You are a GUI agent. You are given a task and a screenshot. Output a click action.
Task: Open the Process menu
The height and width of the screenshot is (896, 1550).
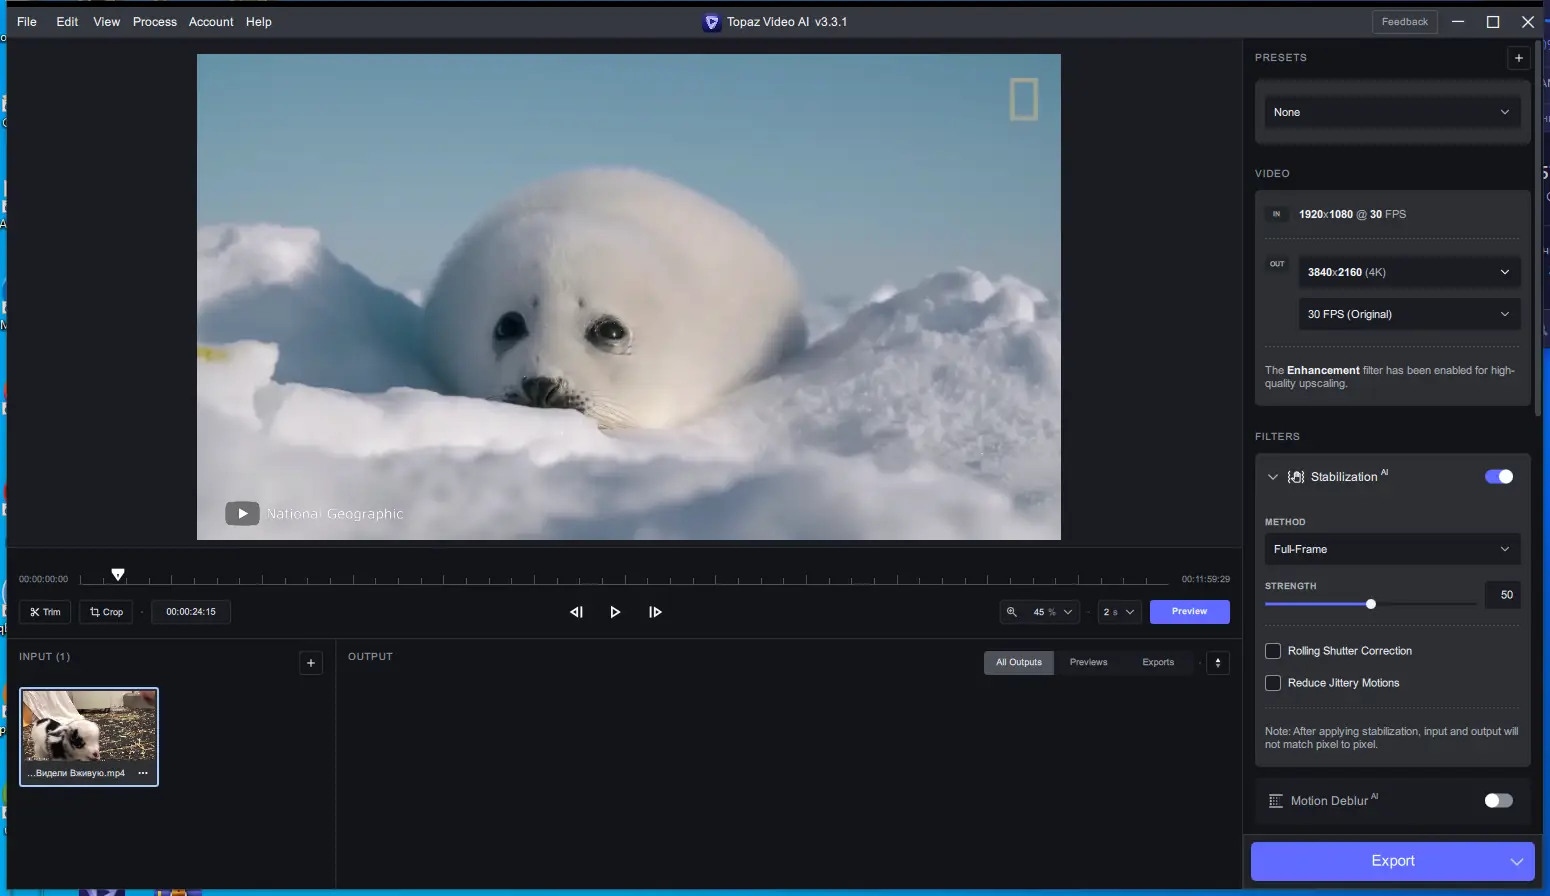point(154,22)
